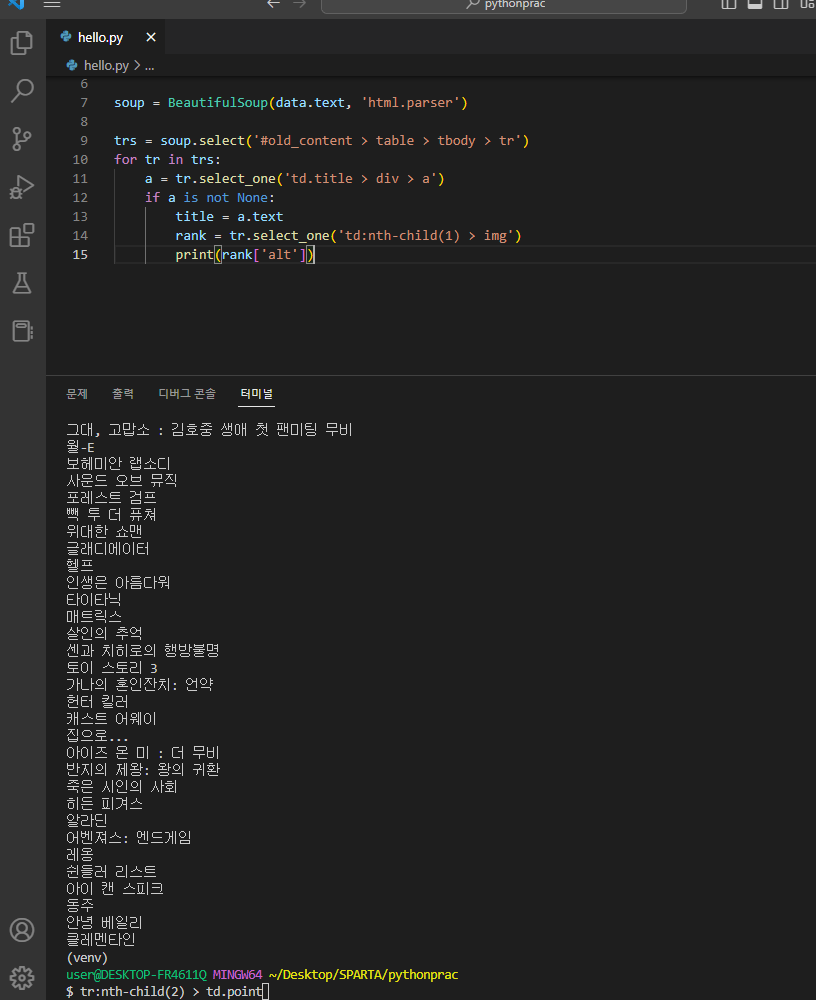Click 'td:nth-child(1) > img' string on line 14

(x=426, y=236)
